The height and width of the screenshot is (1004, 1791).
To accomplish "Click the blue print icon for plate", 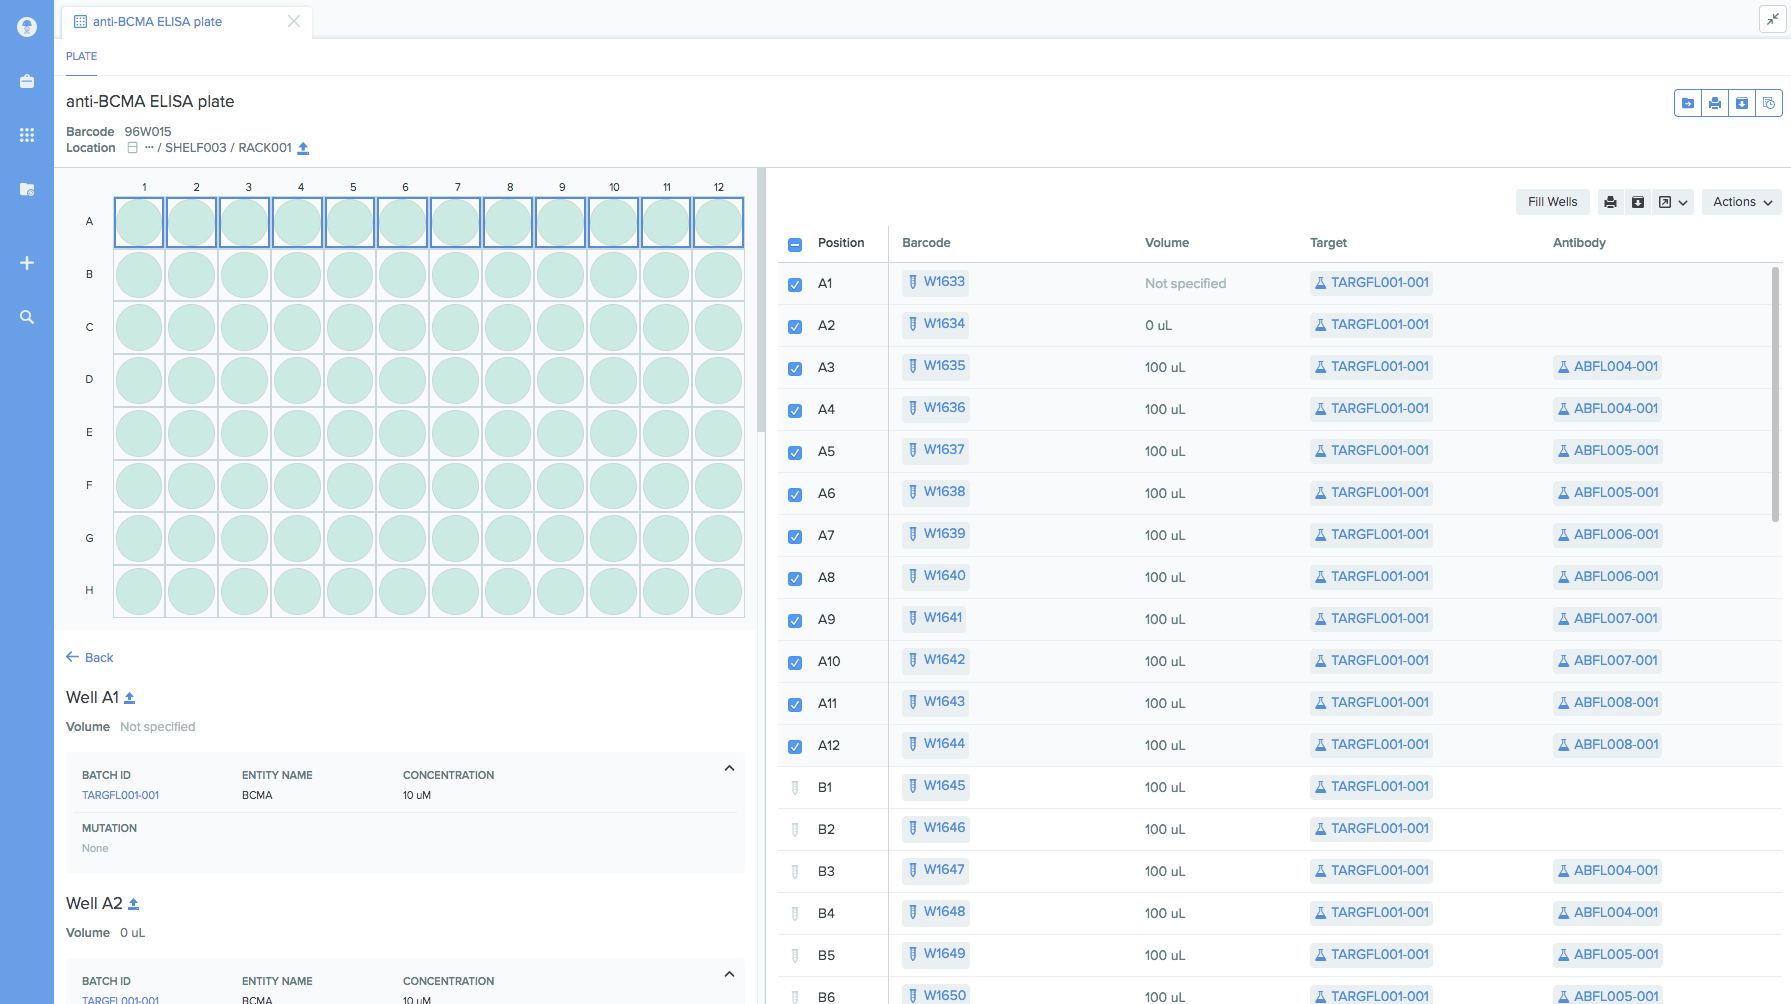I will coord(1715,103).
